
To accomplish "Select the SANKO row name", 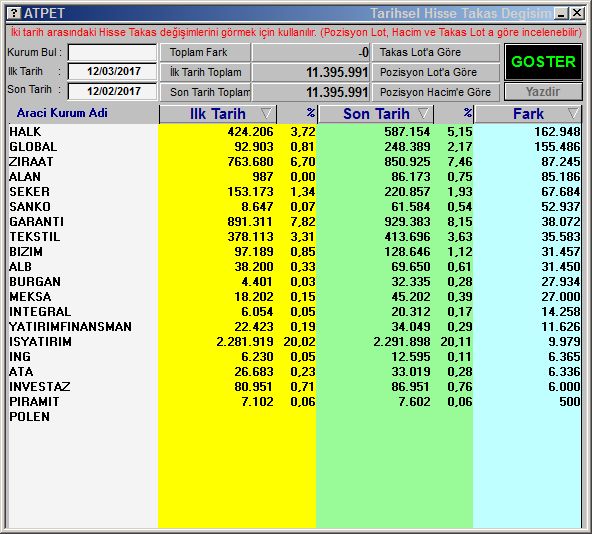I will (30, 207).
